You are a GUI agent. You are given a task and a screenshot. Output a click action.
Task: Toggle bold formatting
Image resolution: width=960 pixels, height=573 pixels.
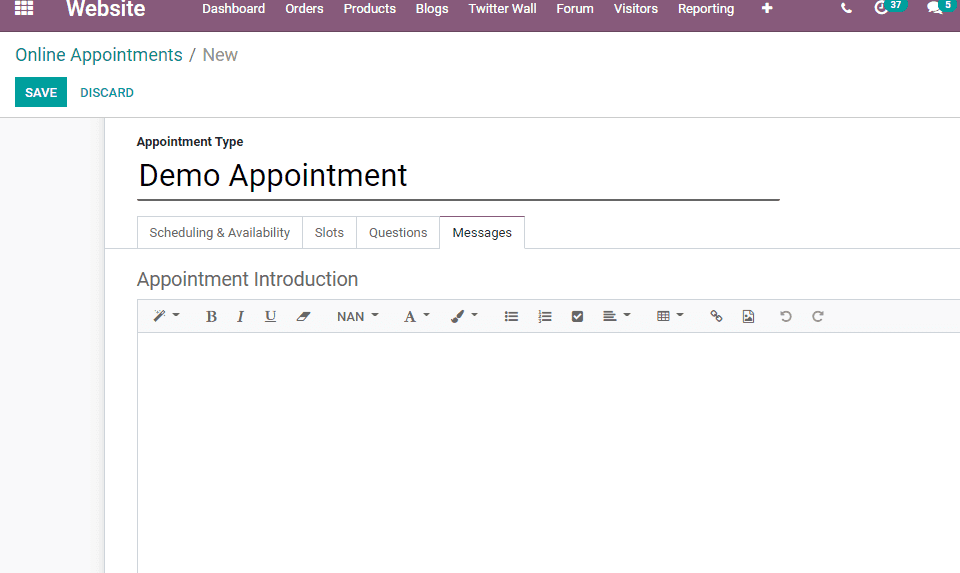click(x=211, y=316)
